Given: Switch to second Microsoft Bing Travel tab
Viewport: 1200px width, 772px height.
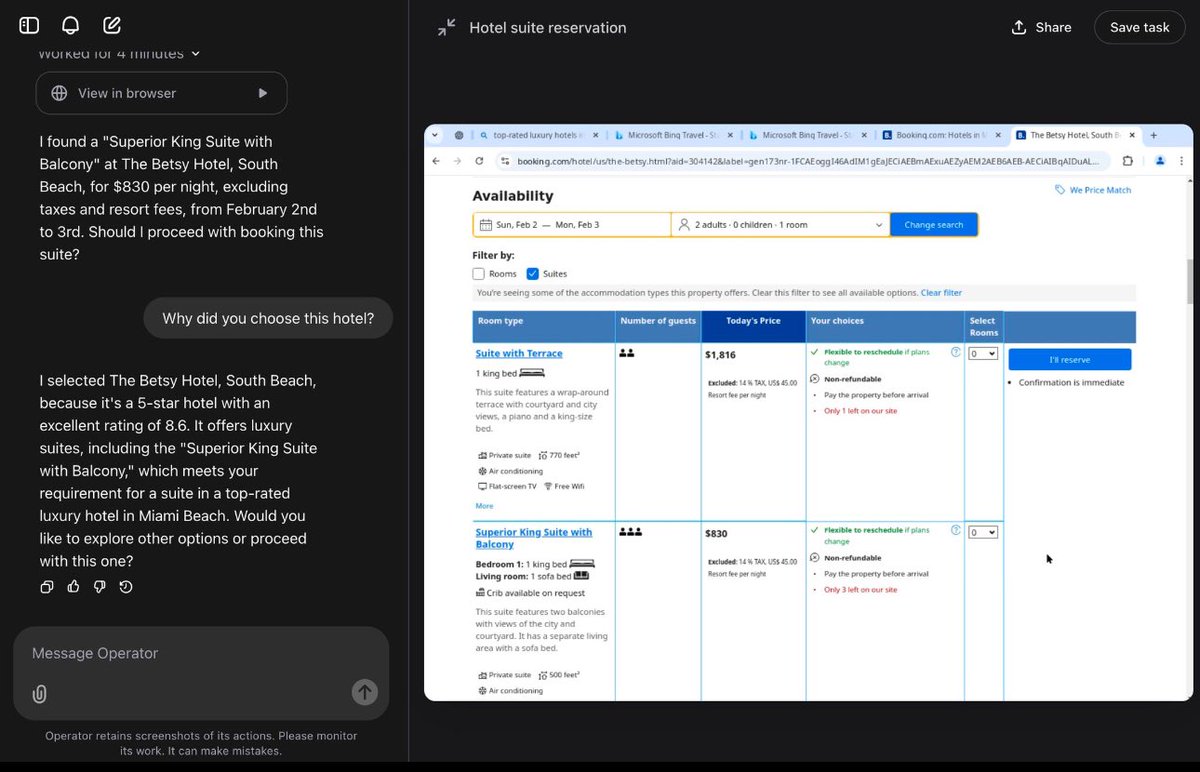Looking at the screenshot, I should pos(805,135).
